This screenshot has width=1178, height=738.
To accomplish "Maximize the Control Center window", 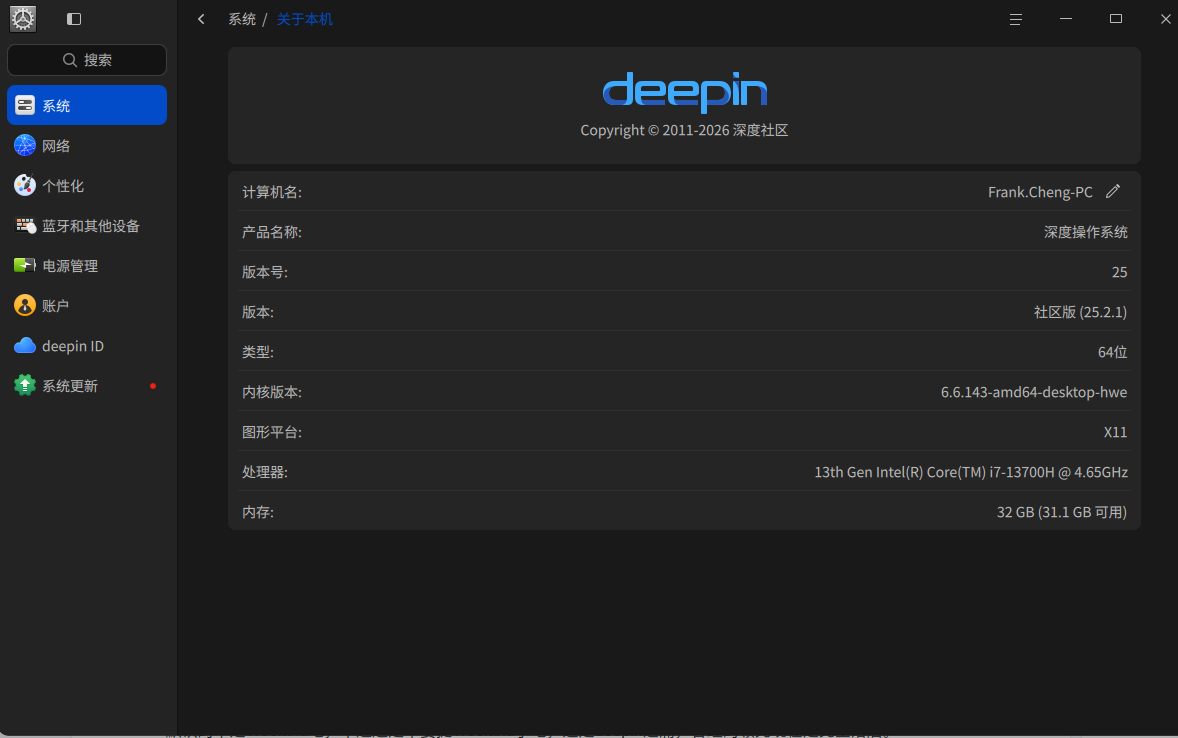I will [1116, 19].
